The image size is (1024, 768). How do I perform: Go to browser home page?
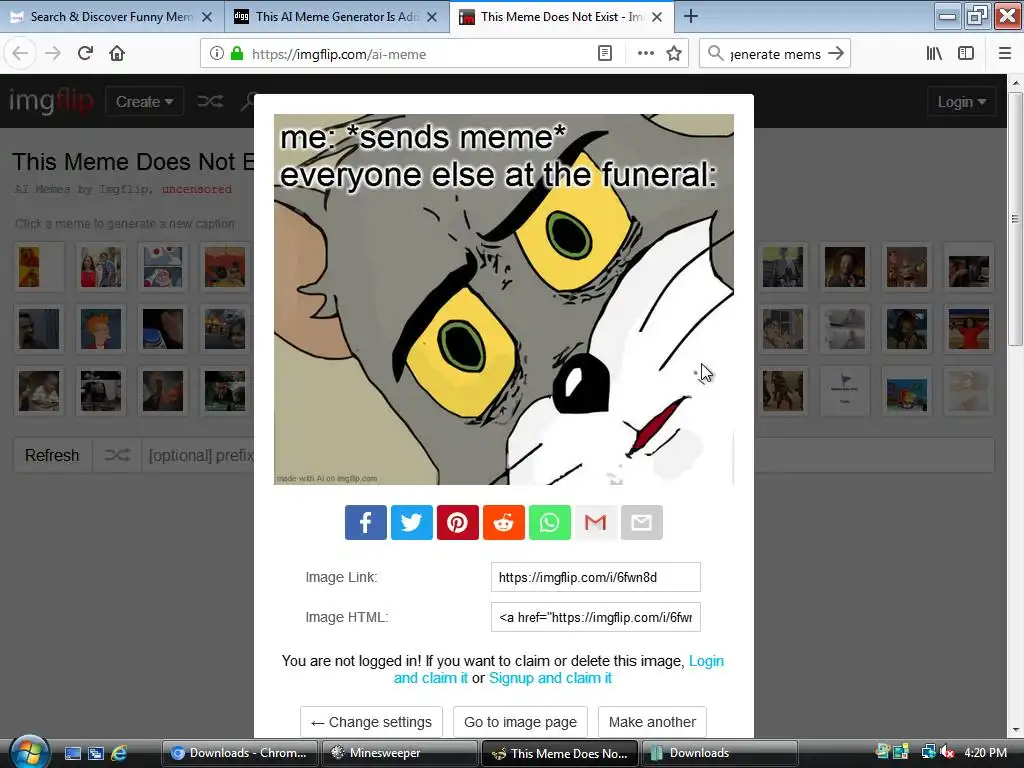[117, 53]
